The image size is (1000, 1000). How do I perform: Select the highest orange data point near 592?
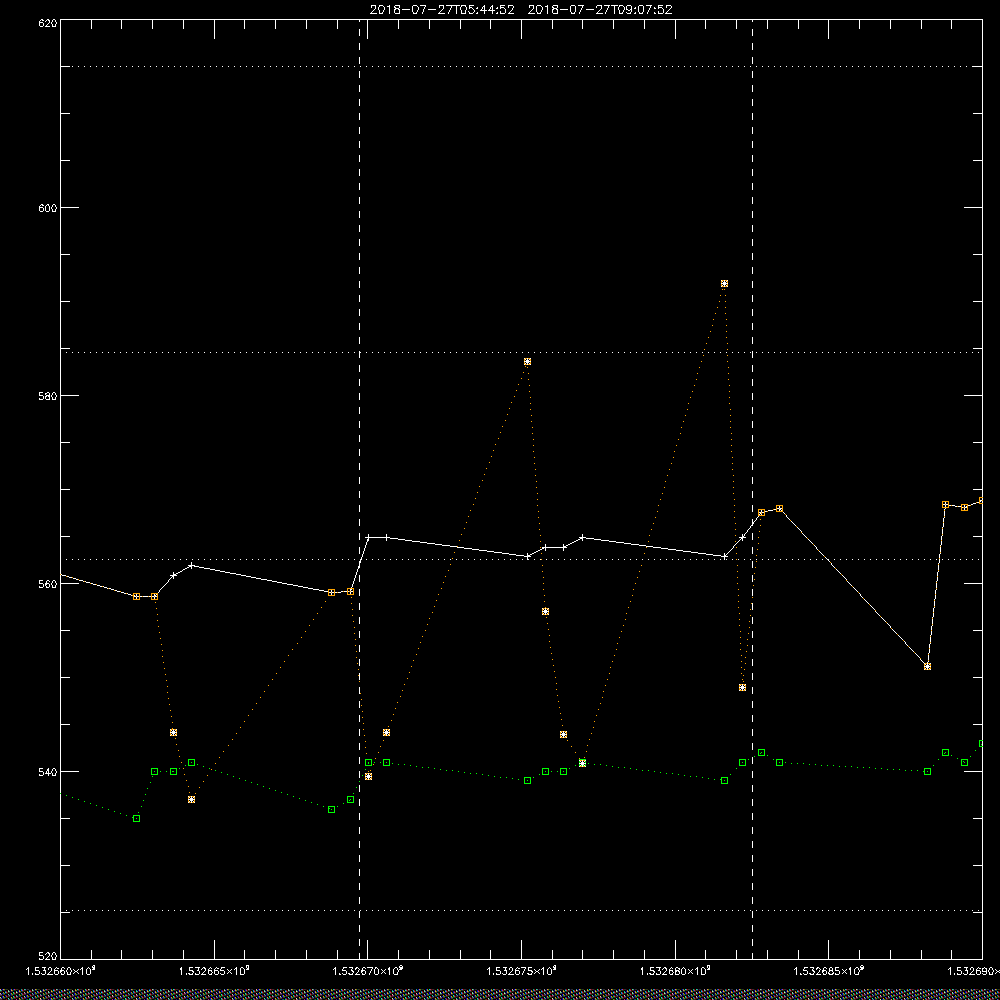[x=724, y=284]
